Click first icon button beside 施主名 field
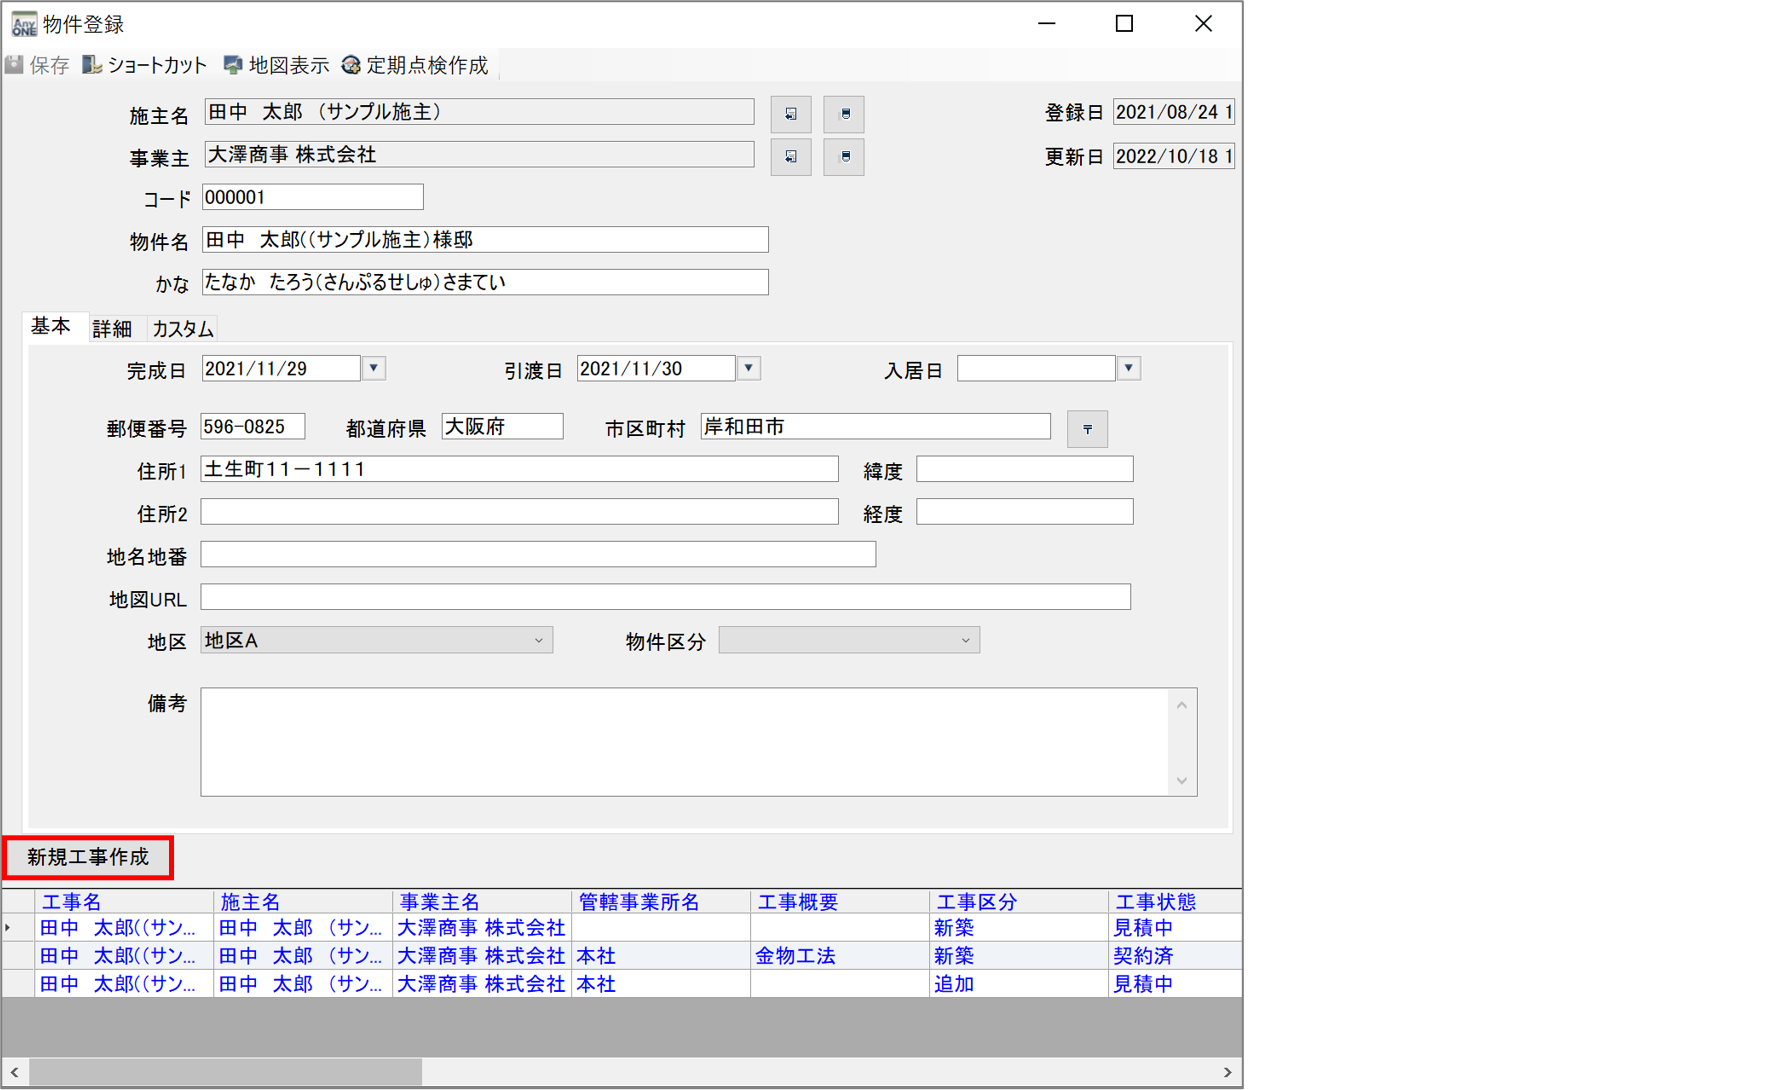Image resolution: width=1776 pixels, height=1090 pixels. [790, 114]
